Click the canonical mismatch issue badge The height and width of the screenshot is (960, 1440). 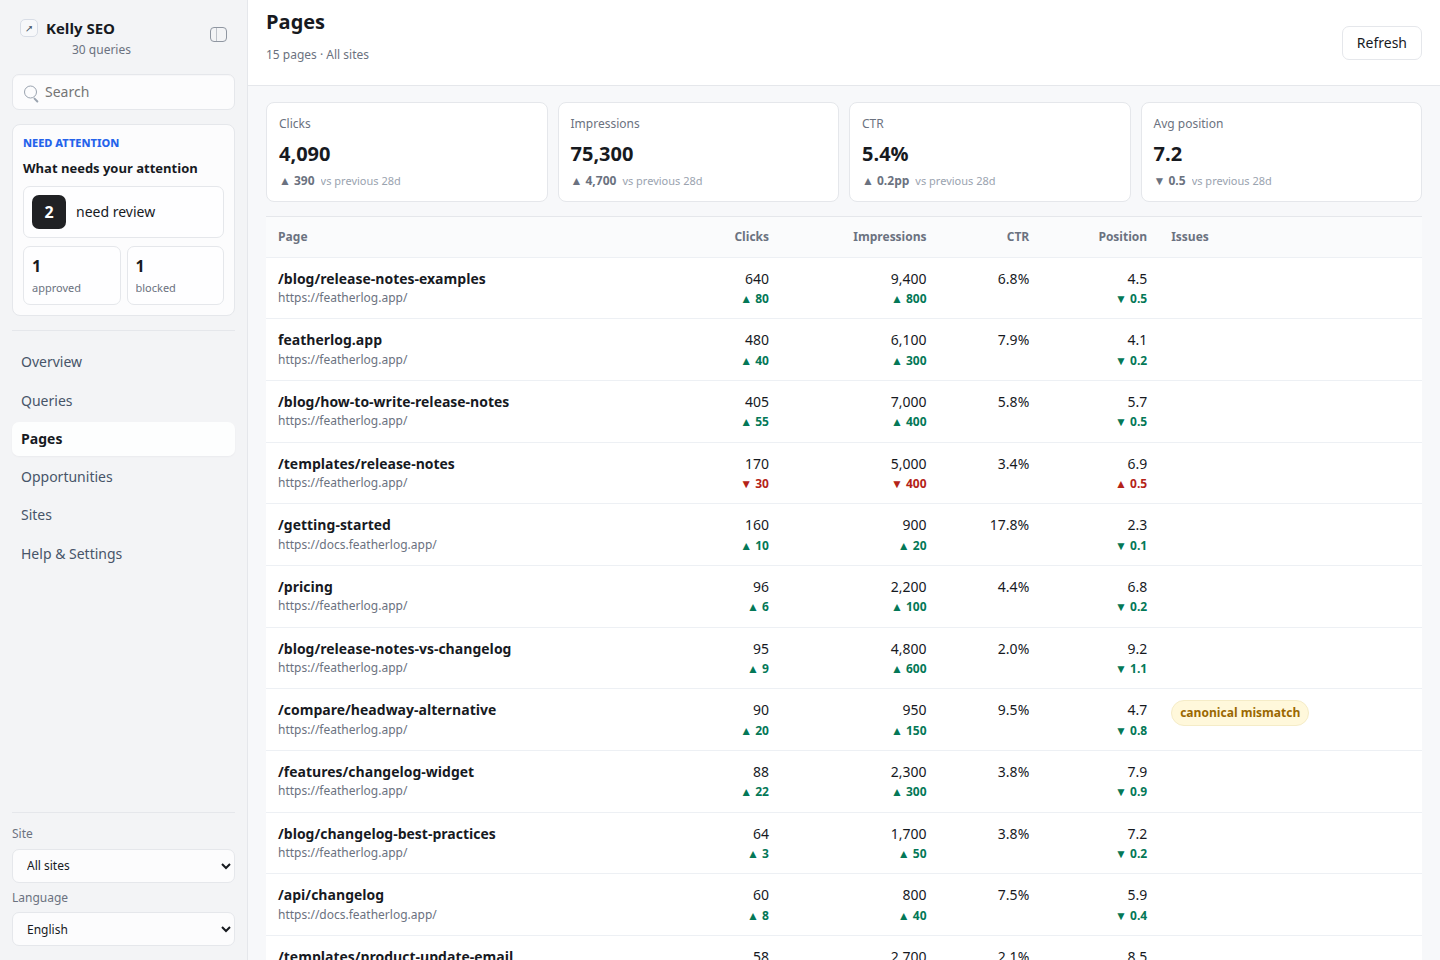click(1240, 713)
